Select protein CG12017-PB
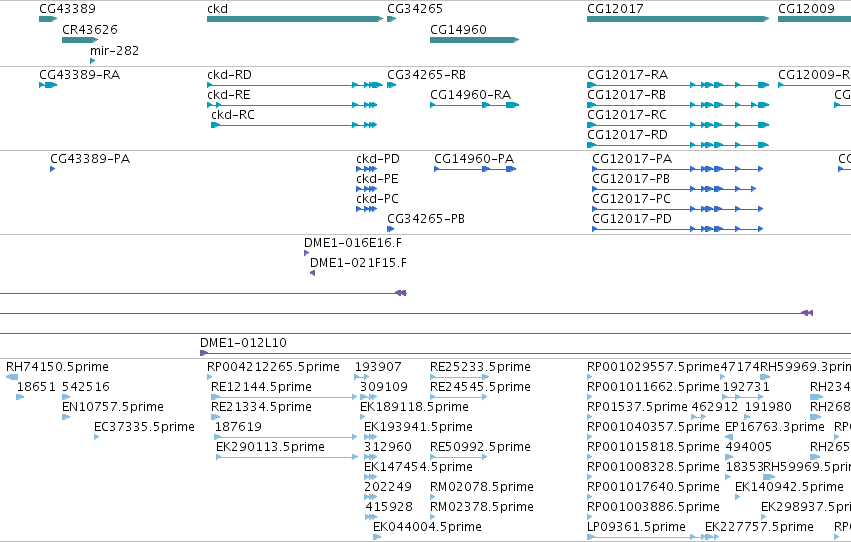 point(674,189)
